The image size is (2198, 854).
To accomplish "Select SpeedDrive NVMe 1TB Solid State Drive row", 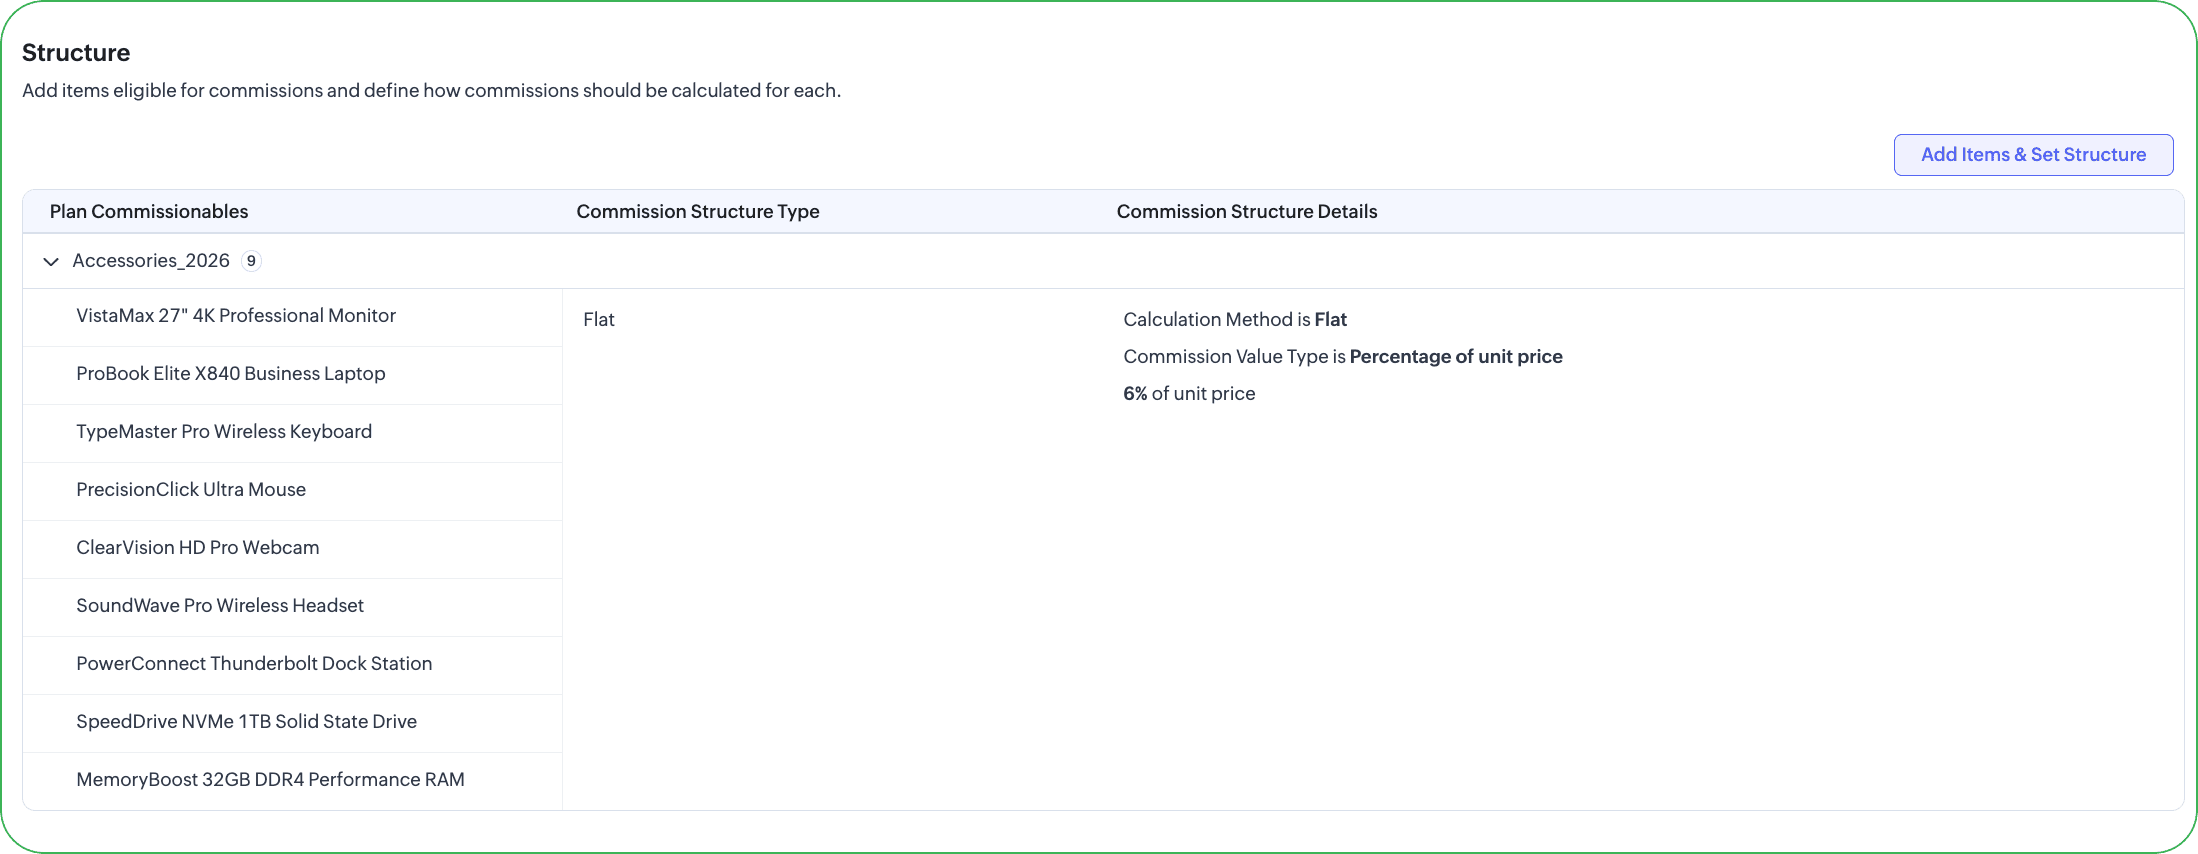I will tap(293, 723).
